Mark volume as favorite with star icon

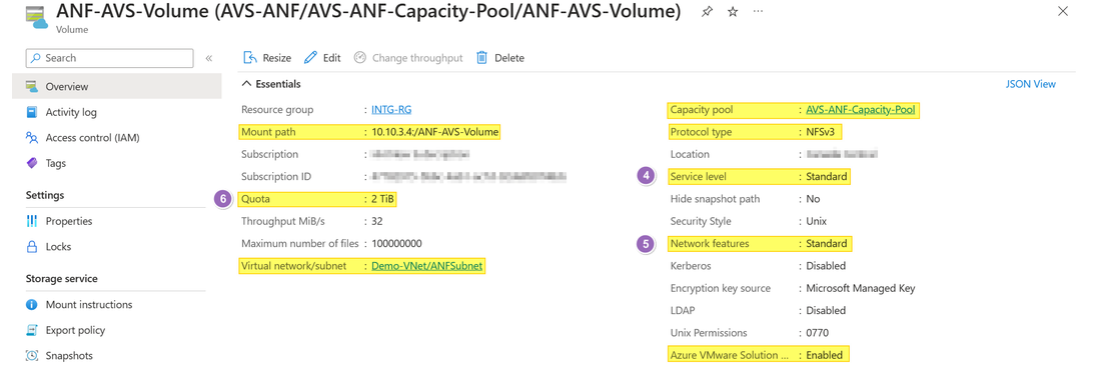coord(732,12)
